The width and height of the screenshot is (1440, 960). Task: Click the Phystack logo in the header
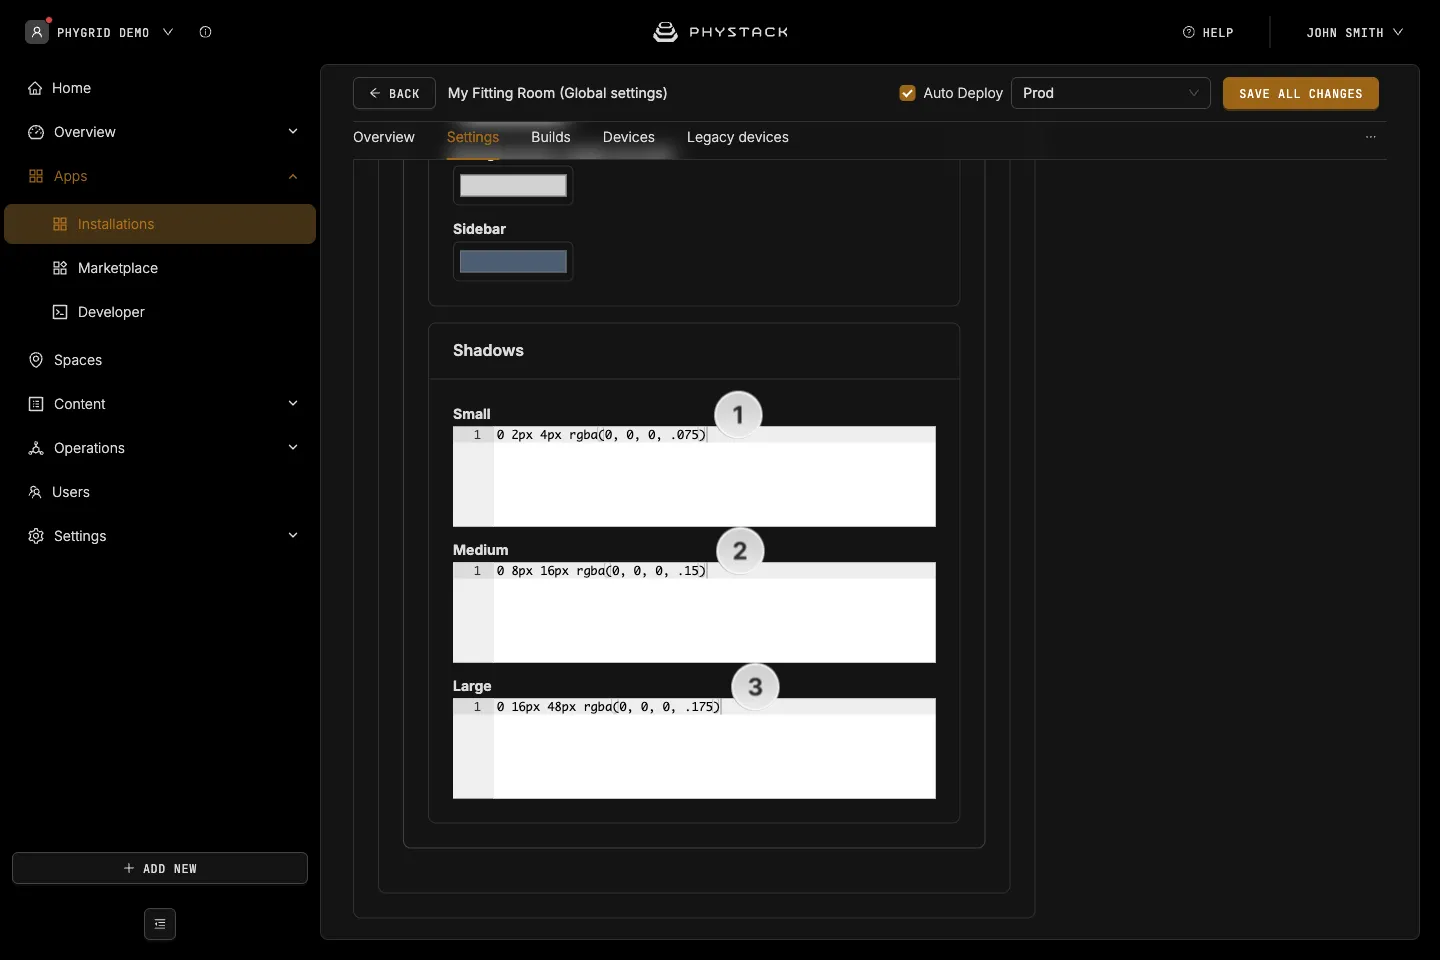pyautogui.click(x=720, y=32)
